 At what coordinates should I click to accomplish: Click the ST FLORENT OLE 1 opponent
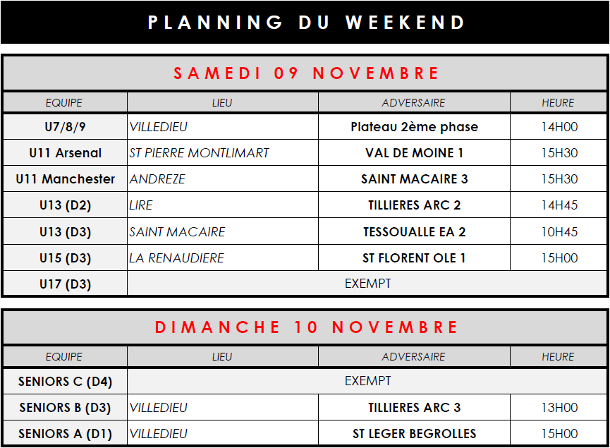(x=414, y=257)
